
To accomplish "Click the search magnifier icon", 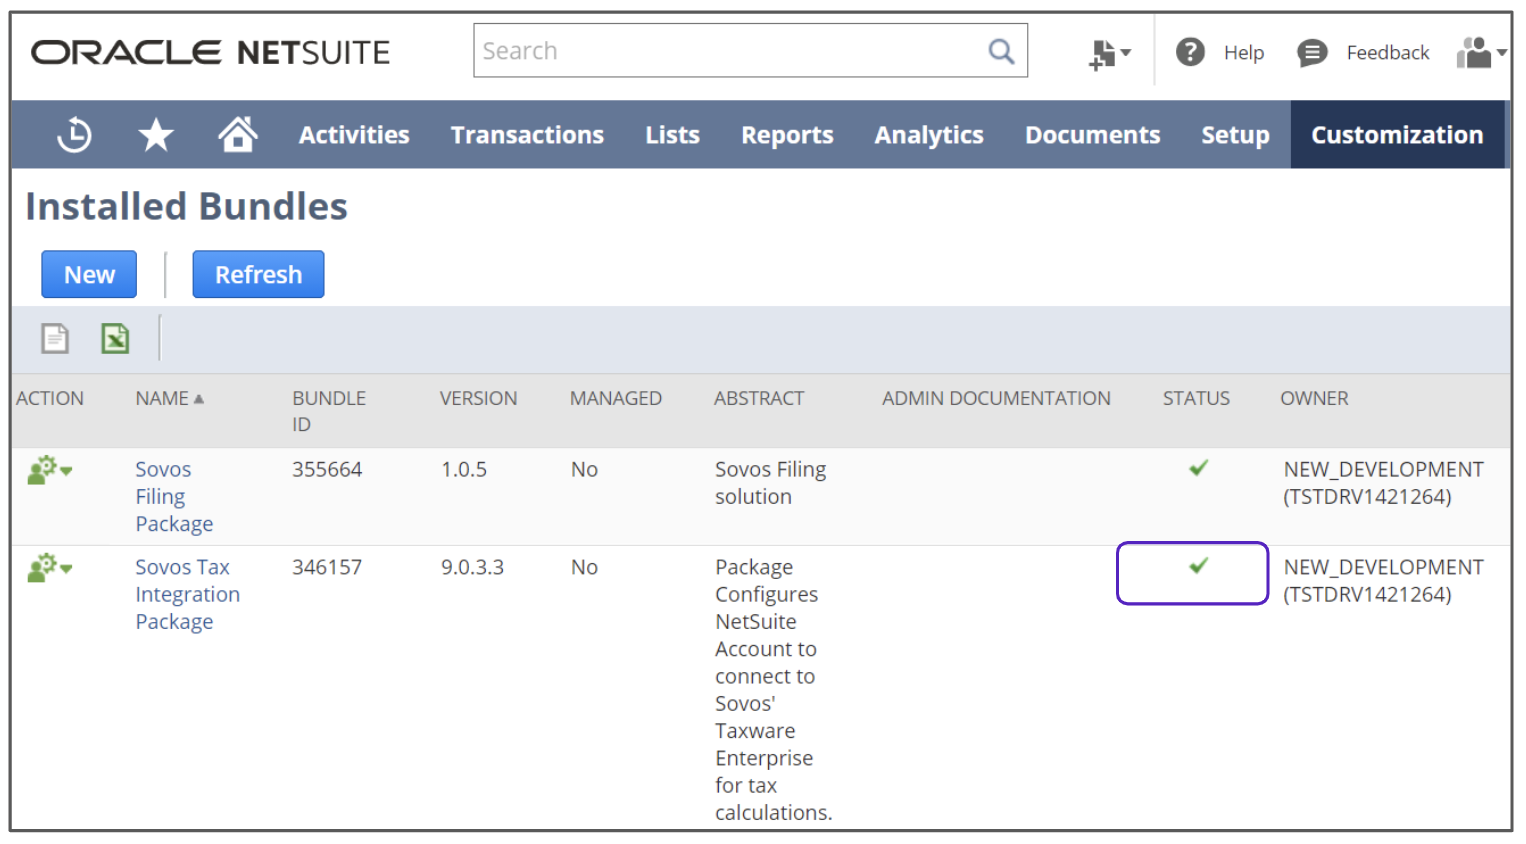I will (x=1001, y=51).
